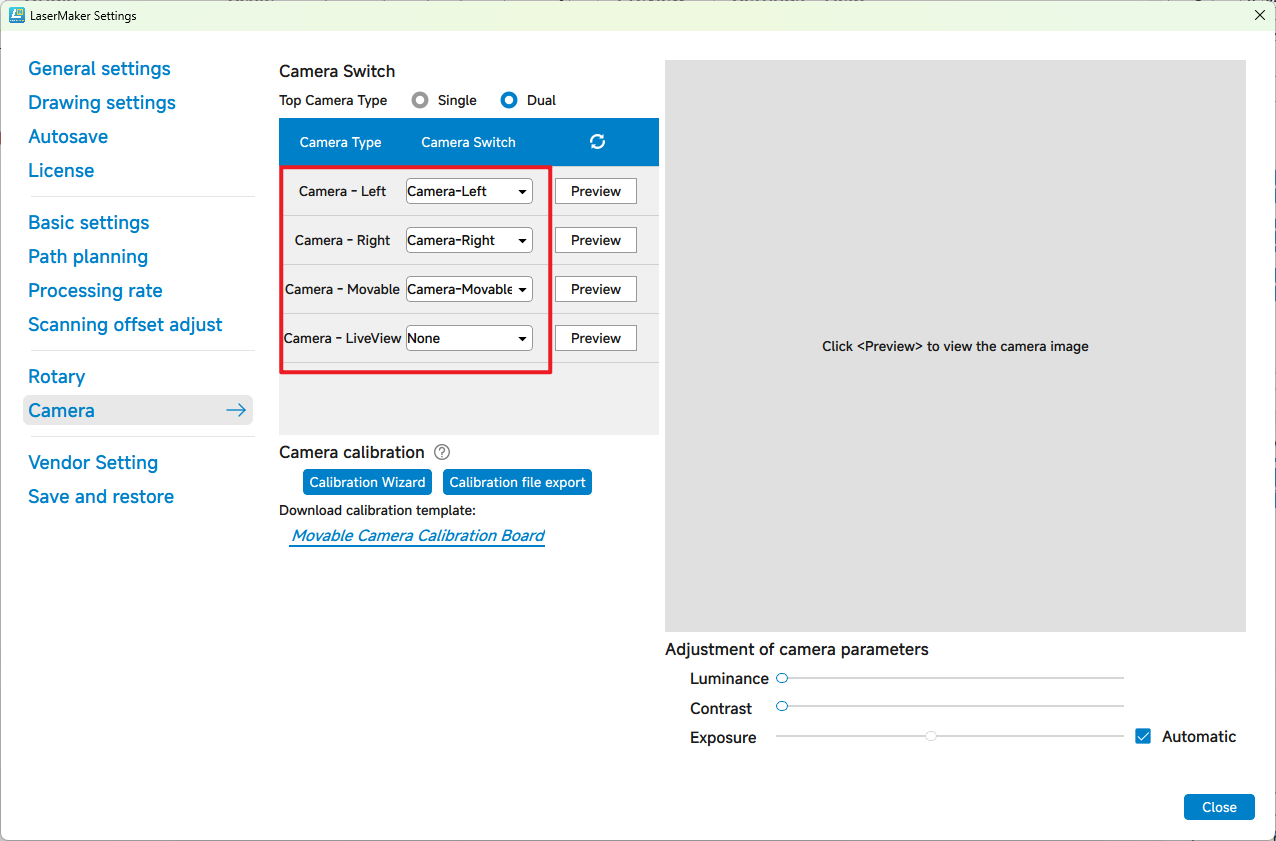The image size is (1276, 841).
Task: Click the Camera Switch column header
Action: [x=468, y=142]
